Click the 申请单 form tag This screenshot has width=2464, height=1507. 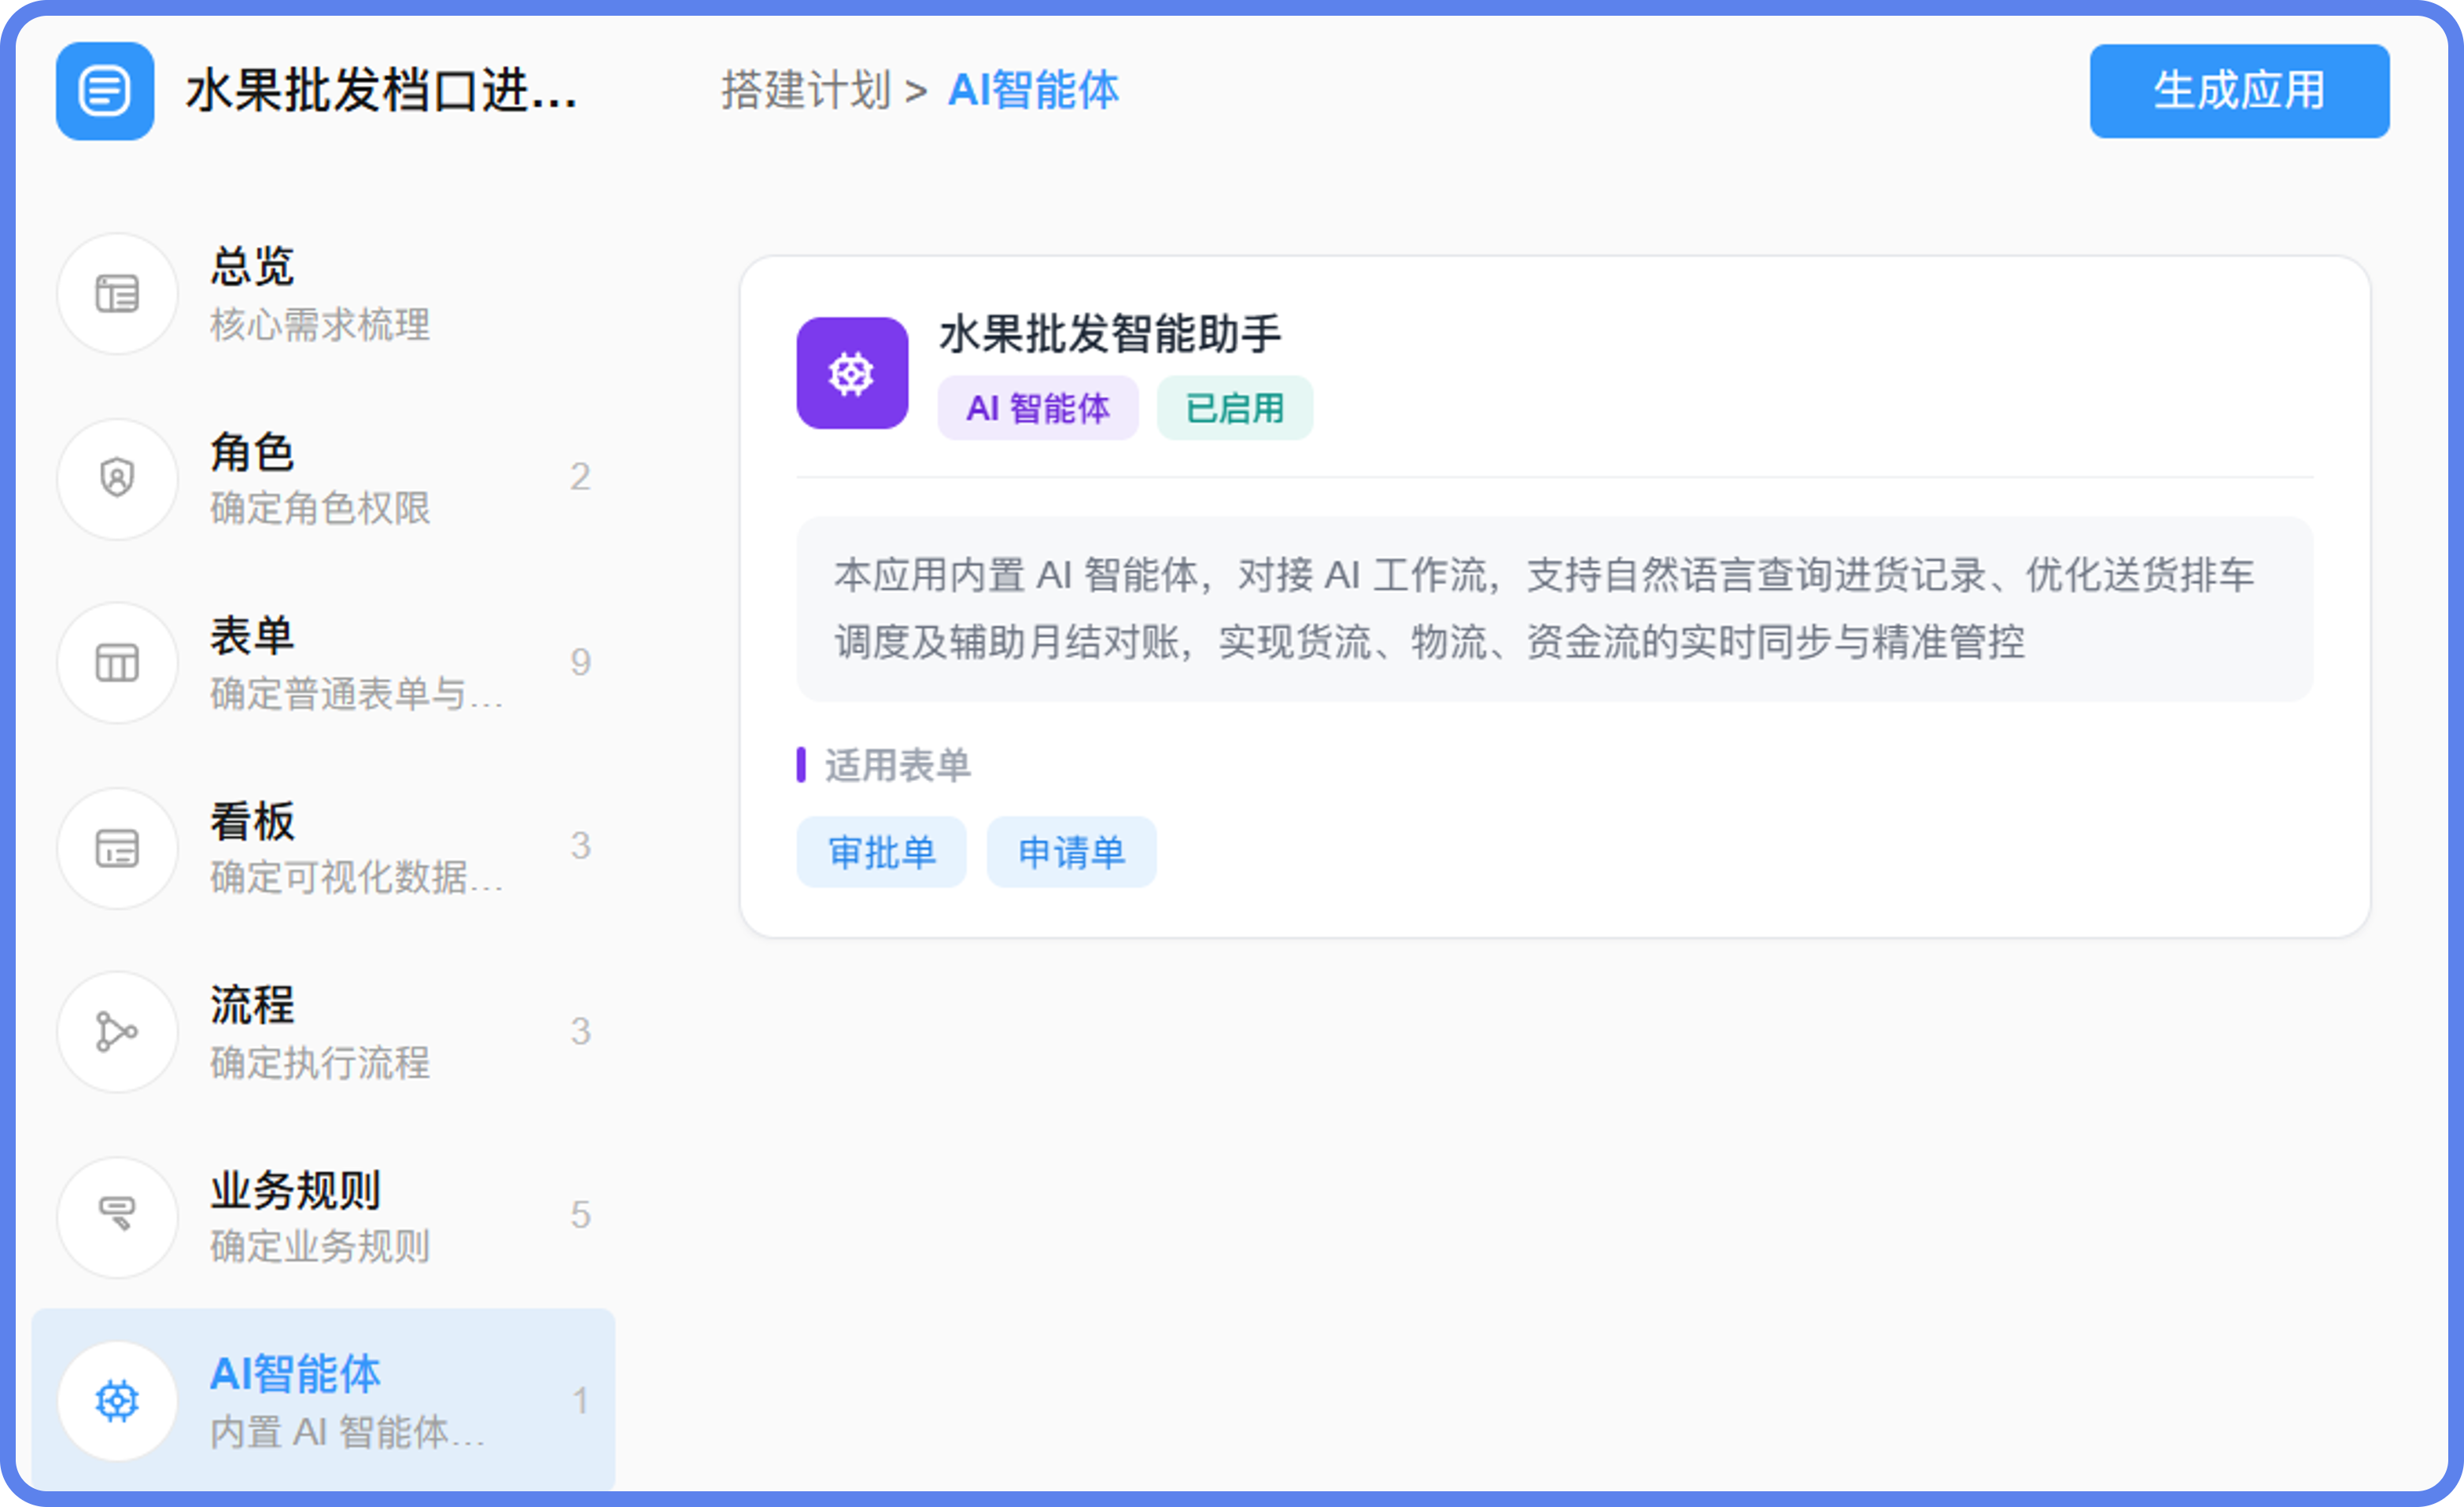coord(1071,852)
